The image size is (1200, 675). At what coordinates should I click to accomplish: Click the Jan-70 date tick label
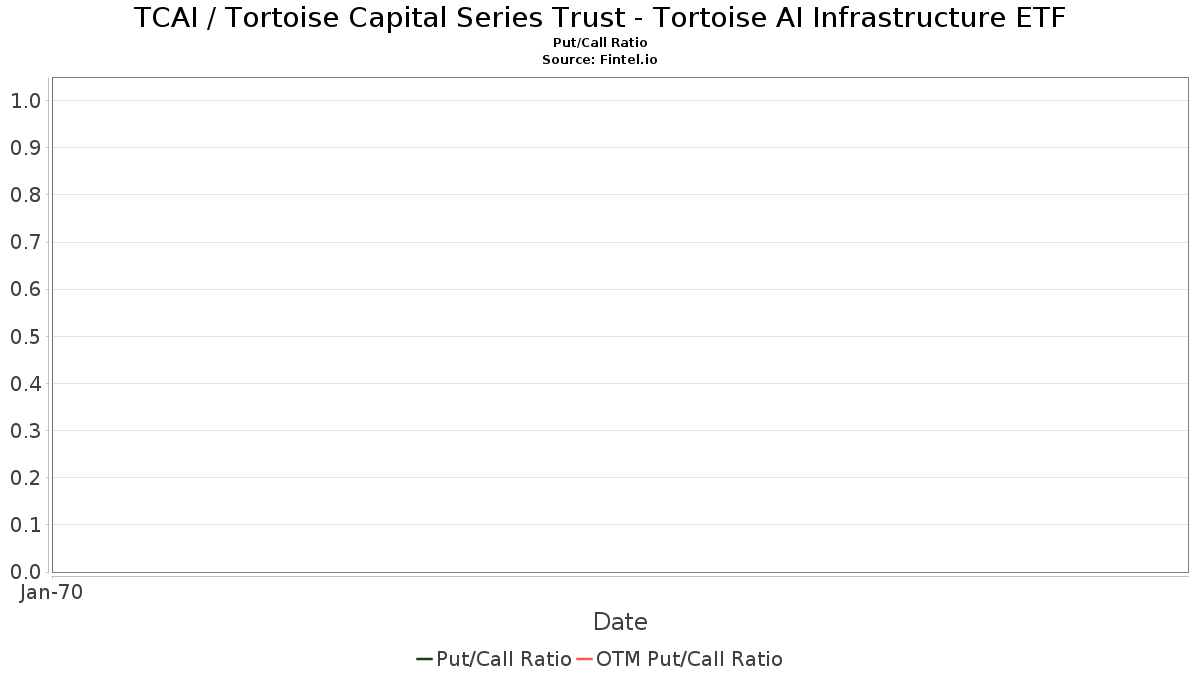[x=52, y=592]
